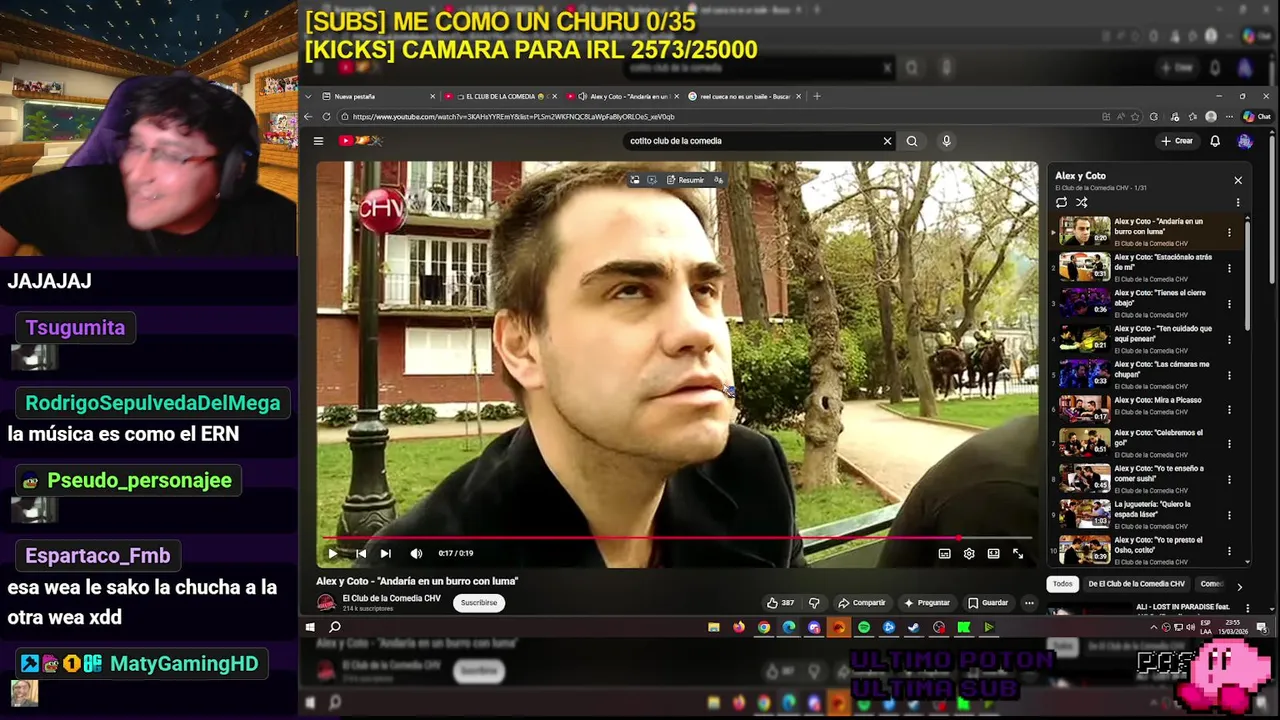Toggle playlist shuffle
The image size is (1280, 720).
1081,202
